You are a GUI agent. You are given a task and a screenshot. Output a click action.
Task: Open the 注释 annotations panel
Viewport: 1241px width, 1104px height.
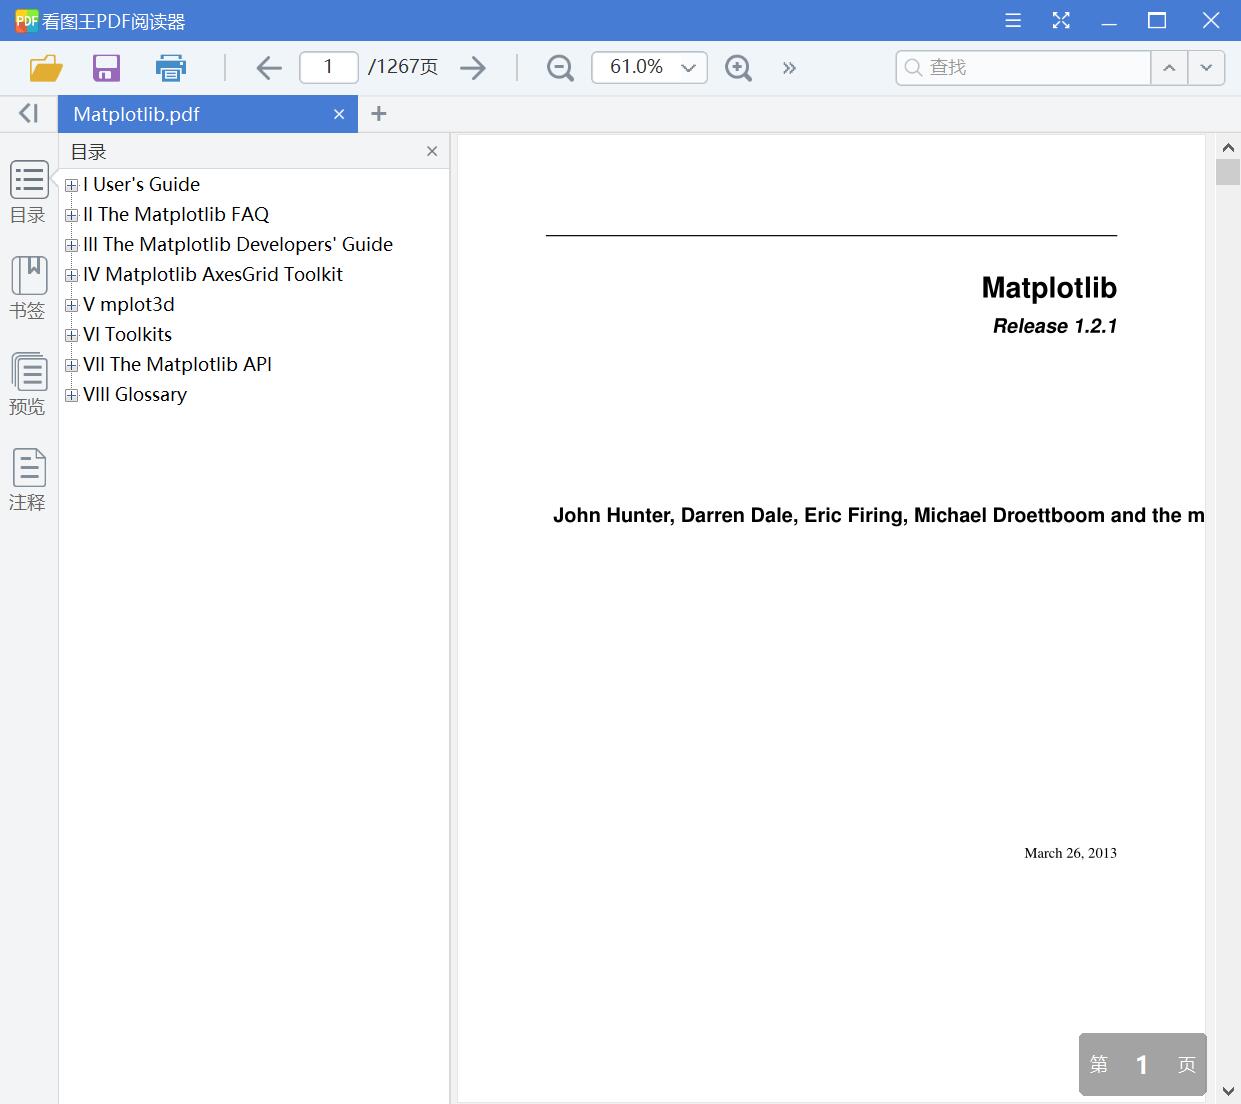pos(28,478)
